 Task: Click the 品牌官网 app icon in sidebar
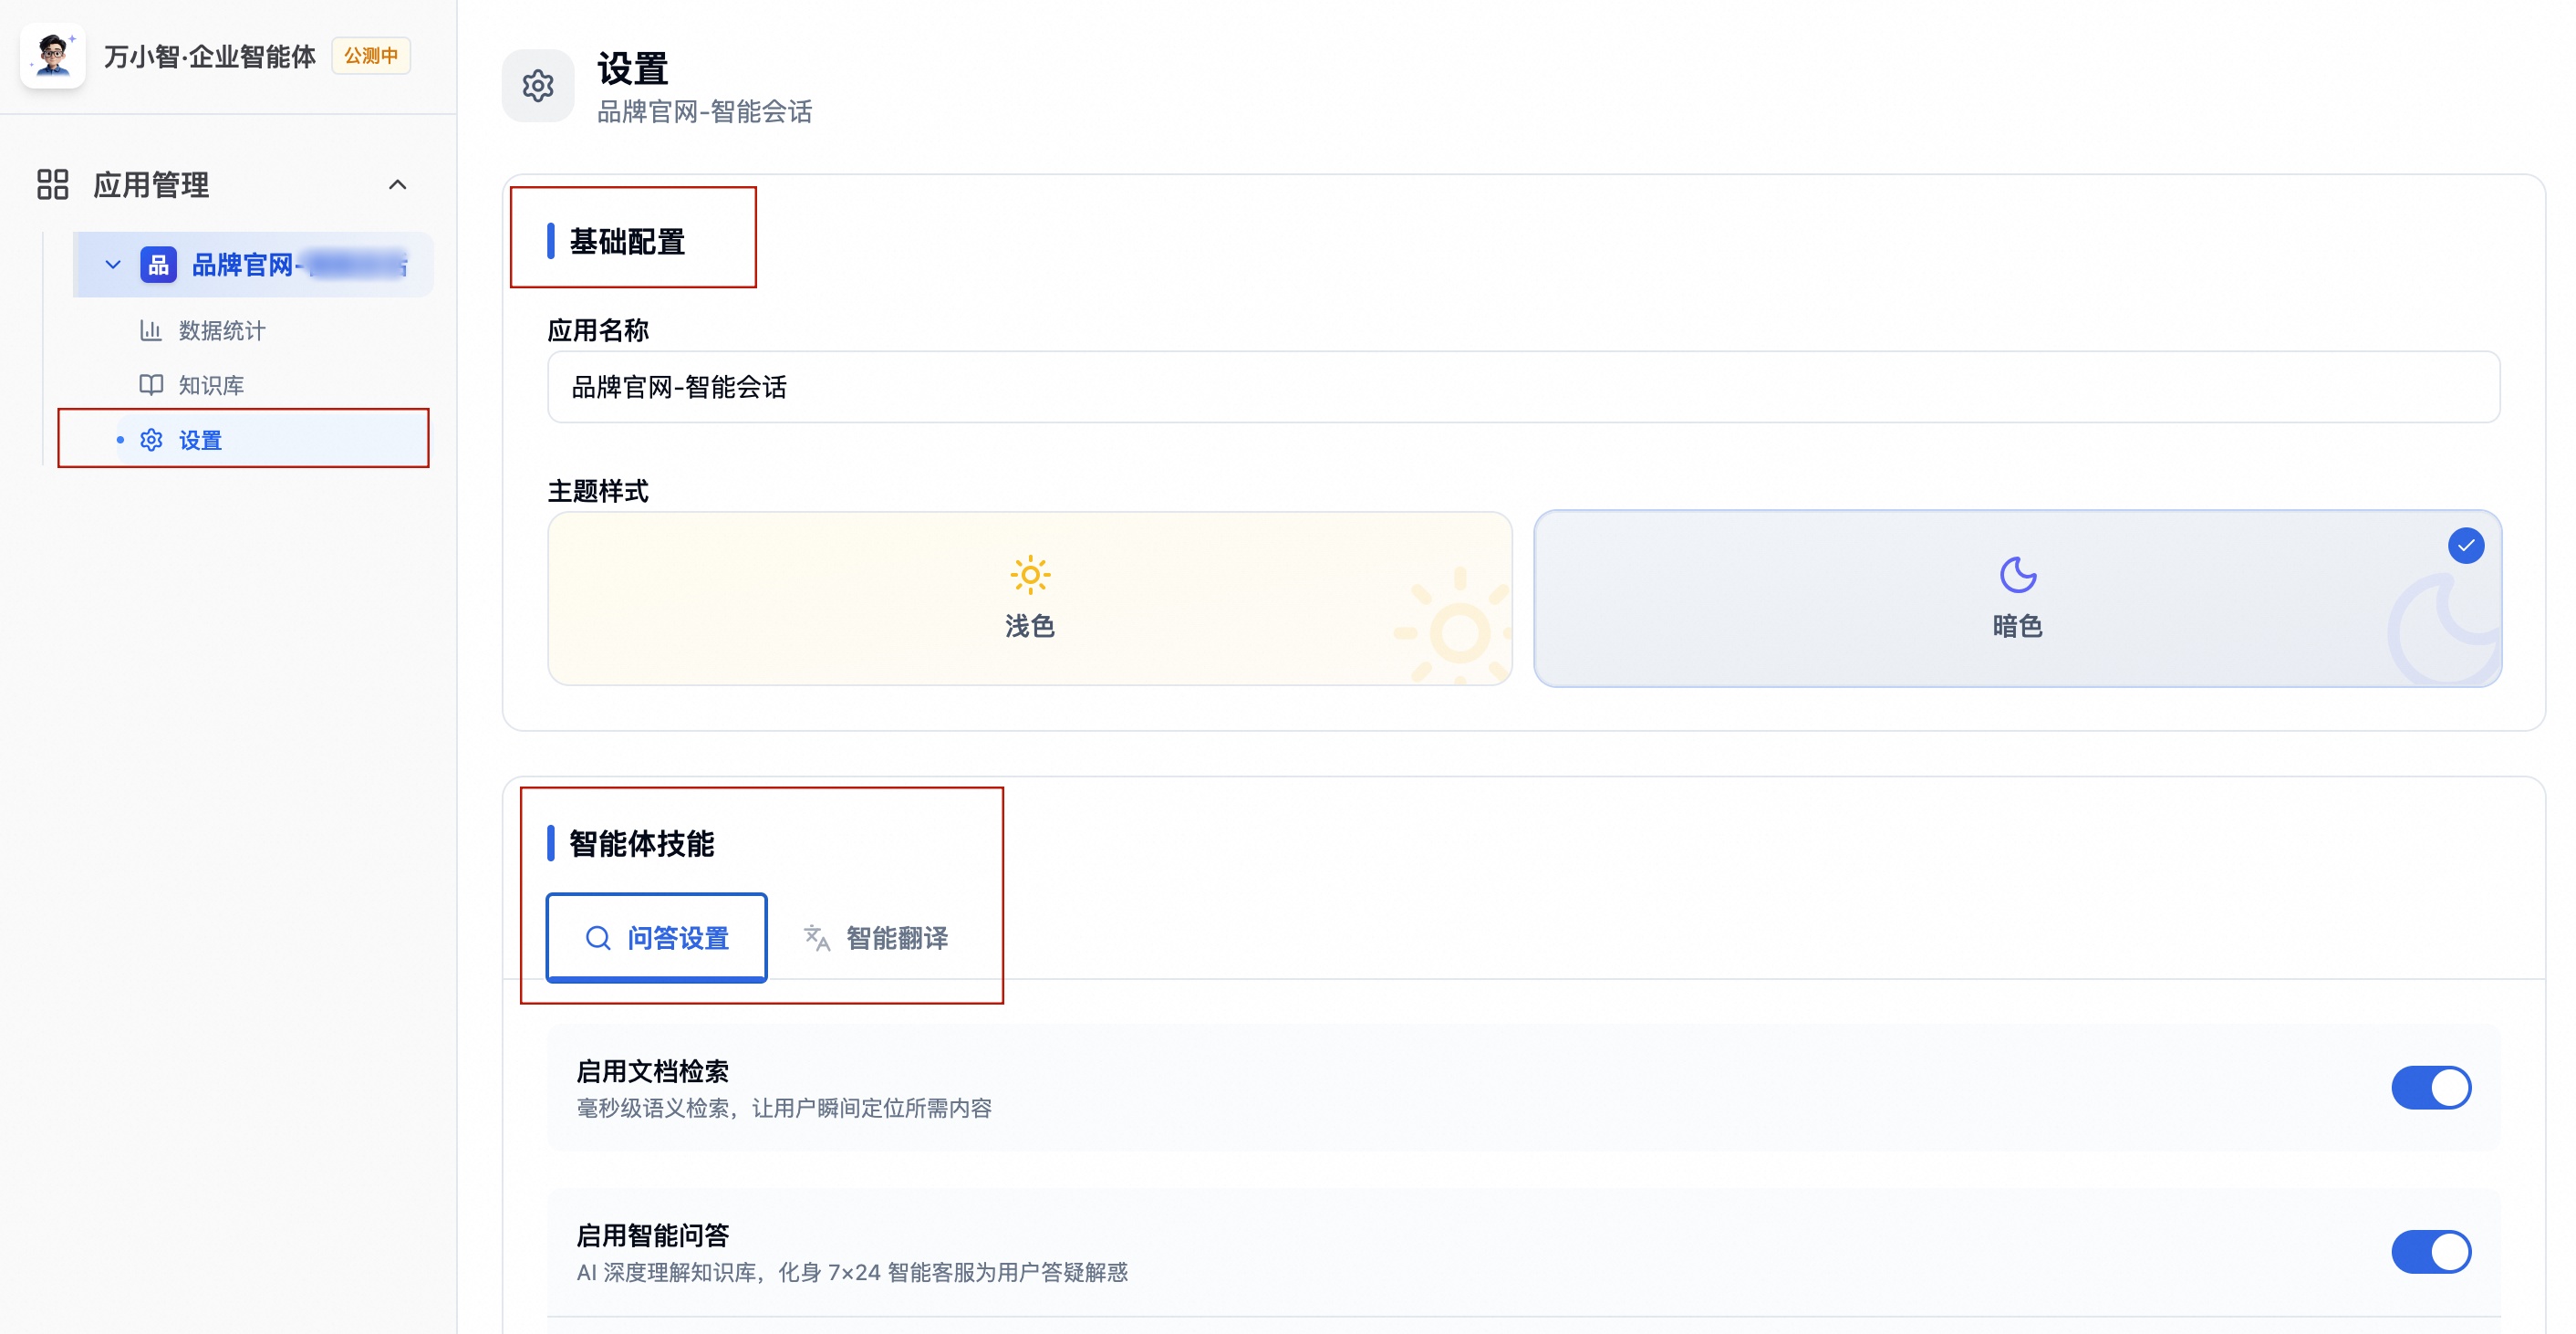158,264
